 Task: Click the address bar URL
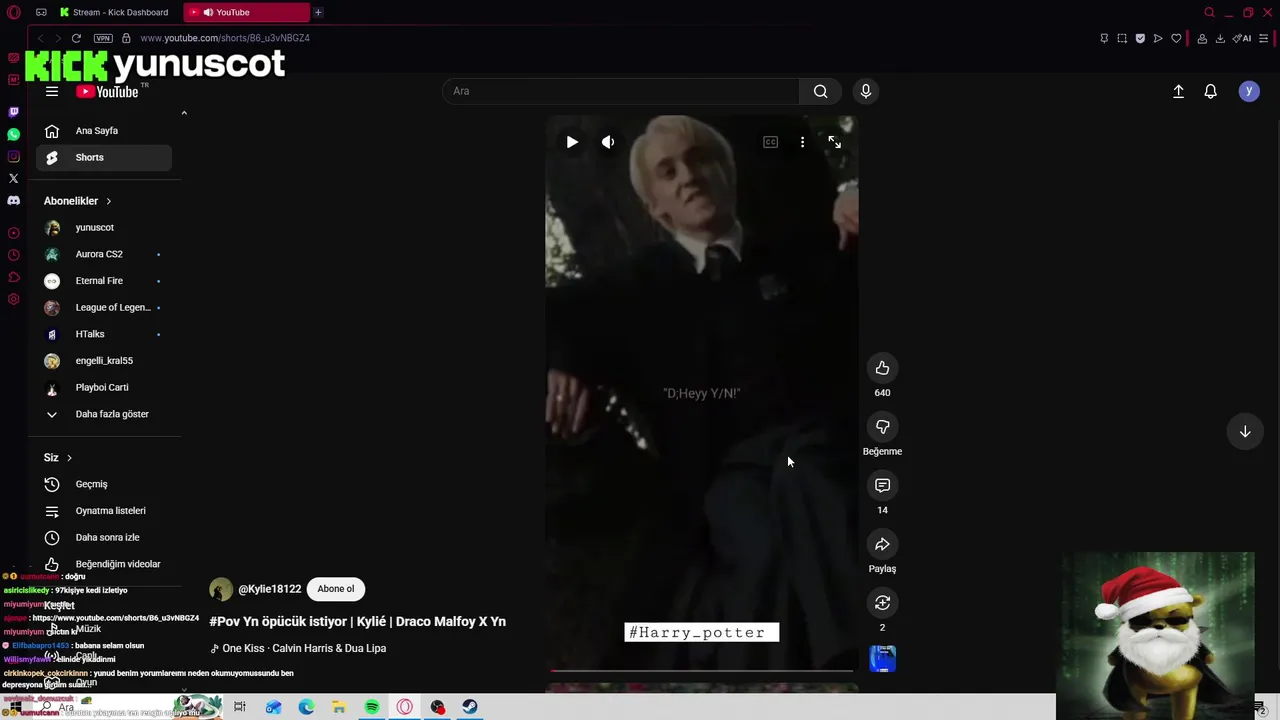point(225,38)
